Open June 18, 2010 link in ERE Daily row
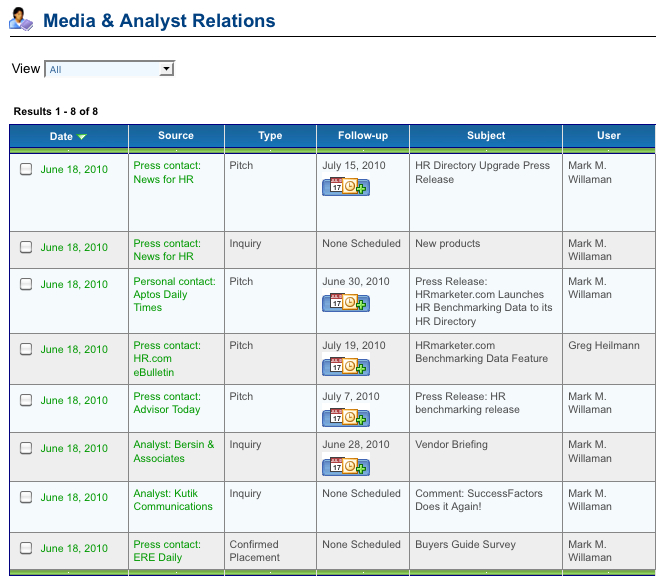Viewport: 656px width, 584px height. (74, 548)
